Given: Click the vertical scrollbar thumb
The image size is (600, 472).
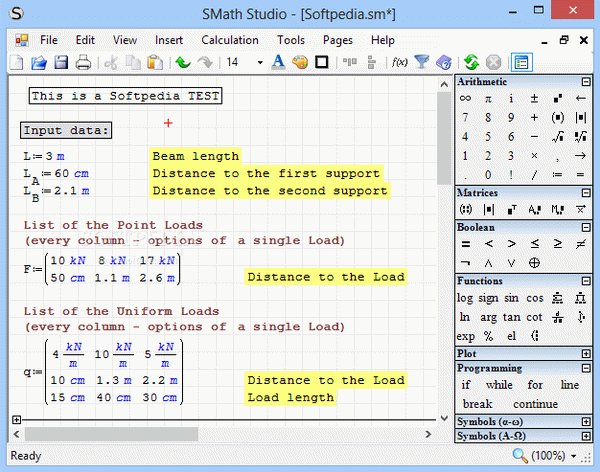Looking at the screenshot, I should [444, 138].
